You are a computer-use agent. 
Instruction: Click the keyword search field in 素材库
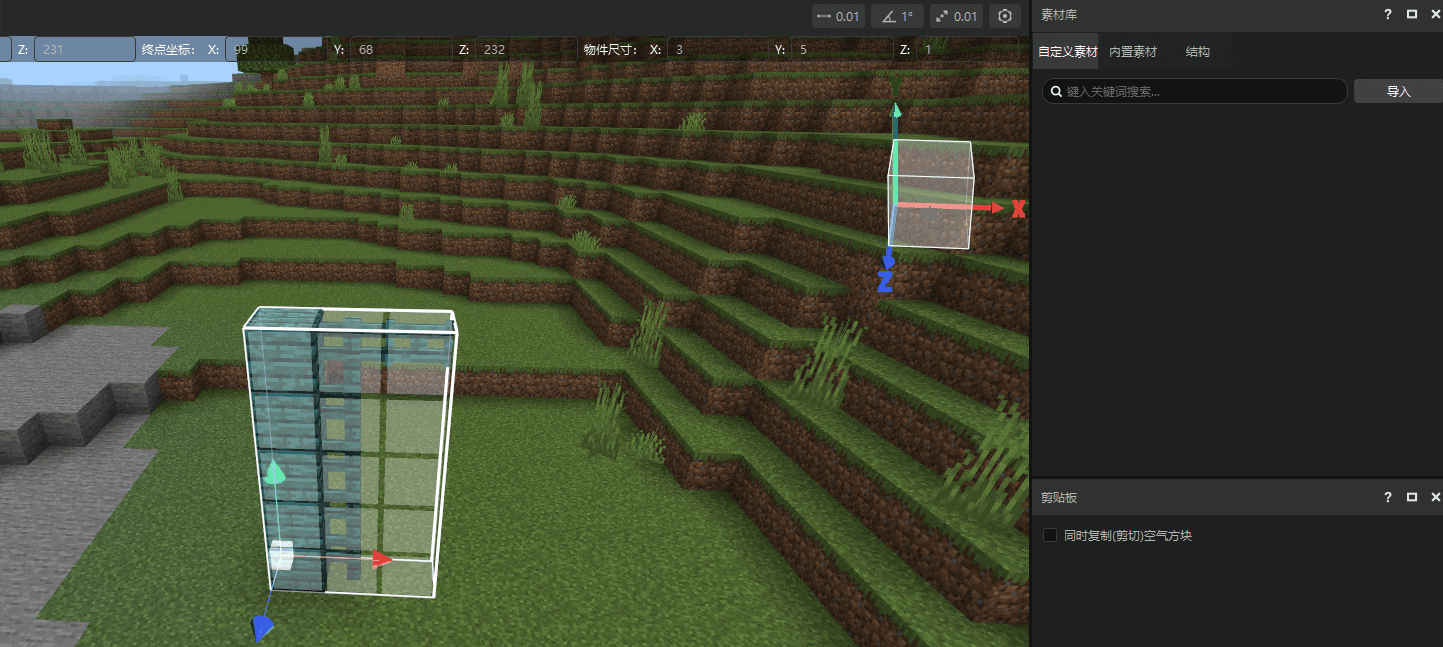[1194, 91]
